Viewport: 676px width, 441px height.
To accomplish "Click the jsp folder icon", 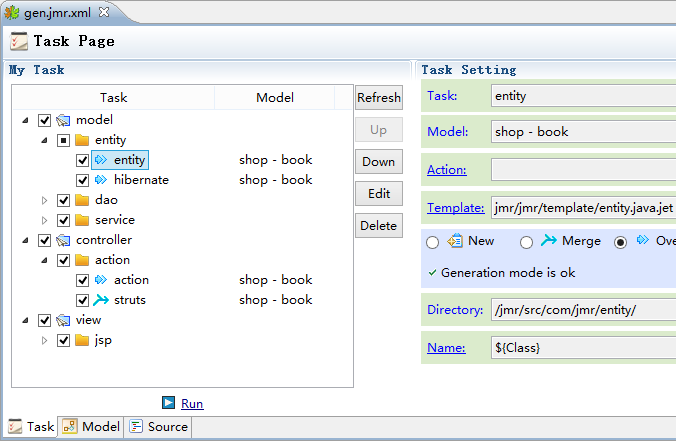I will [x=82, y=340].
